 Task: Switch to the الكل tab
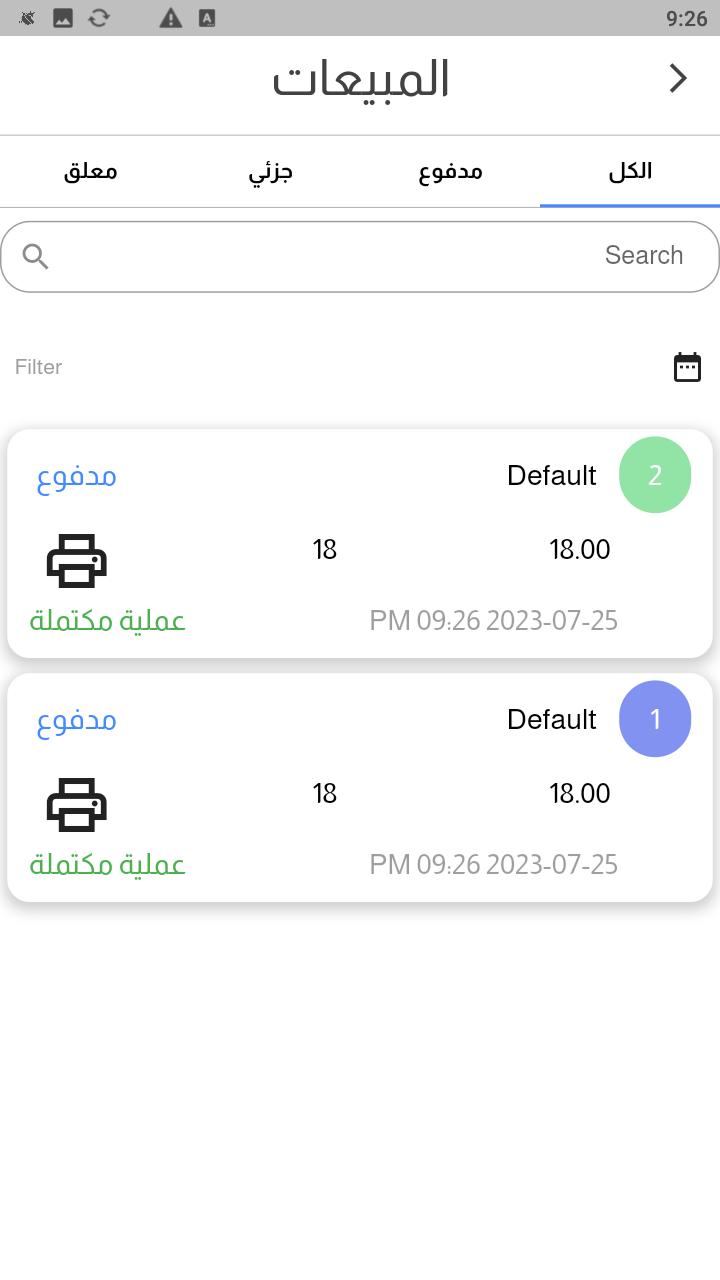click(630, 171)
